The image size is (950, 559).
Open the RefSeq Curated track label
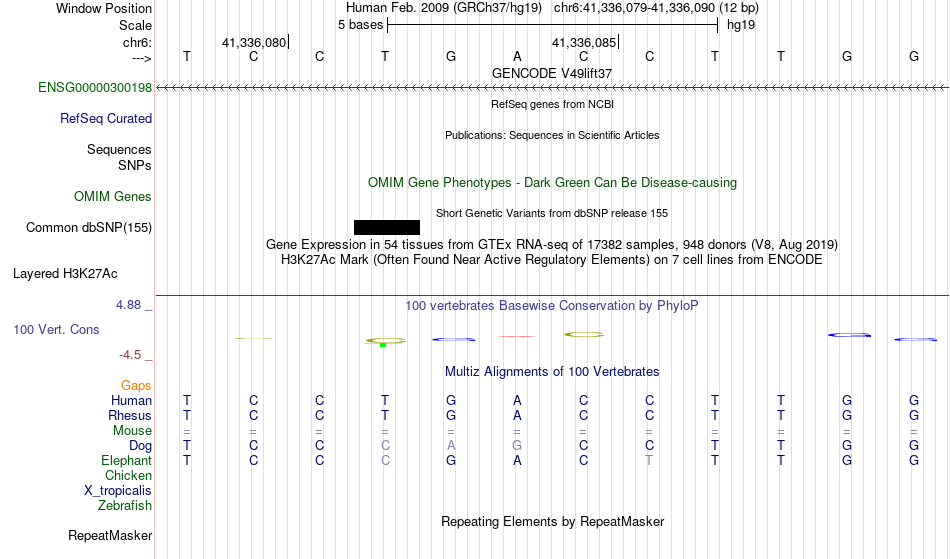105,118
